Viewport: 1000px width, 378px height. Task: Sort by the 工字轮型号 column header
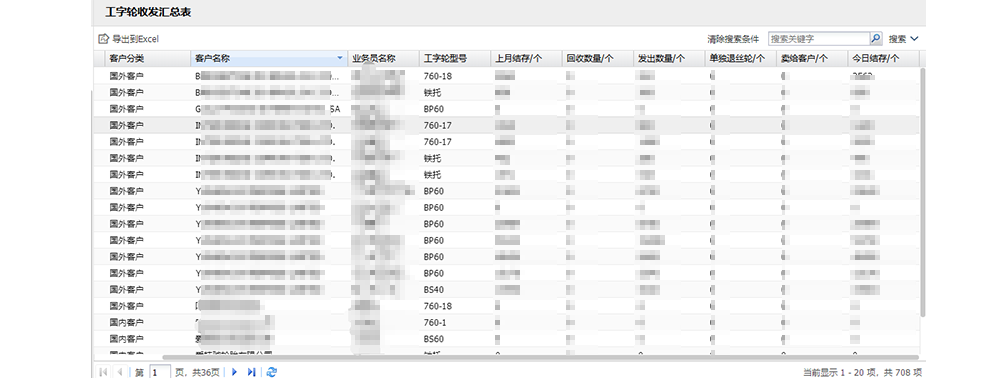pyautogui.click(x=454, y=58)
